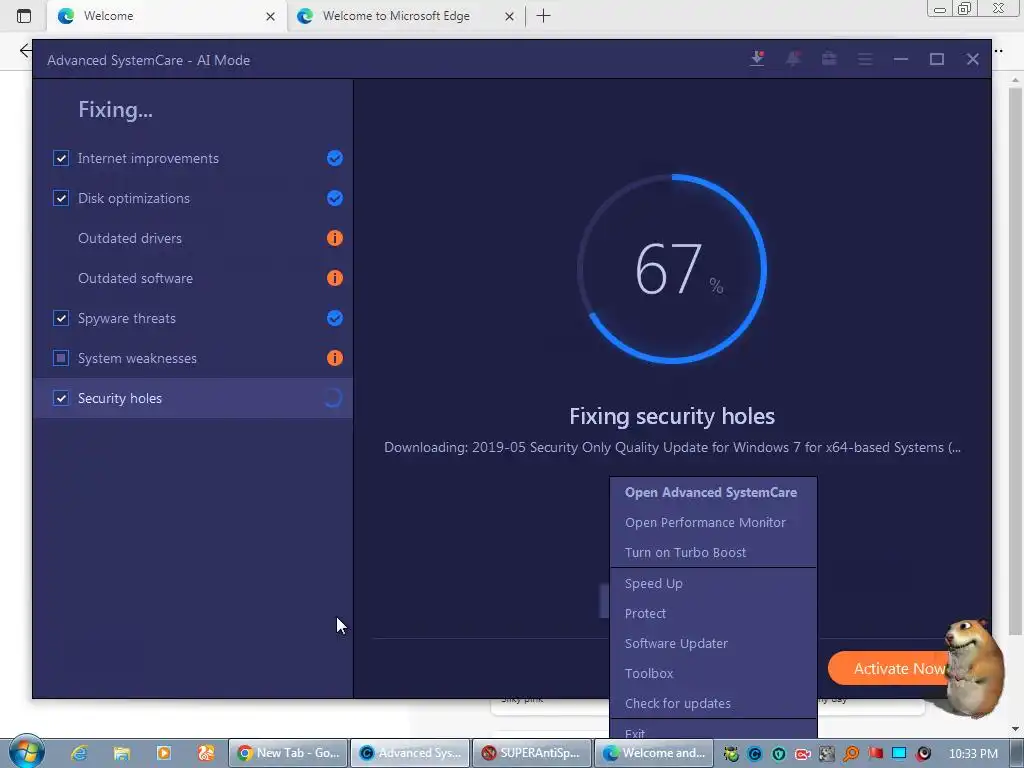Uncheck Disk optimizations checkbox

[61, 198]
